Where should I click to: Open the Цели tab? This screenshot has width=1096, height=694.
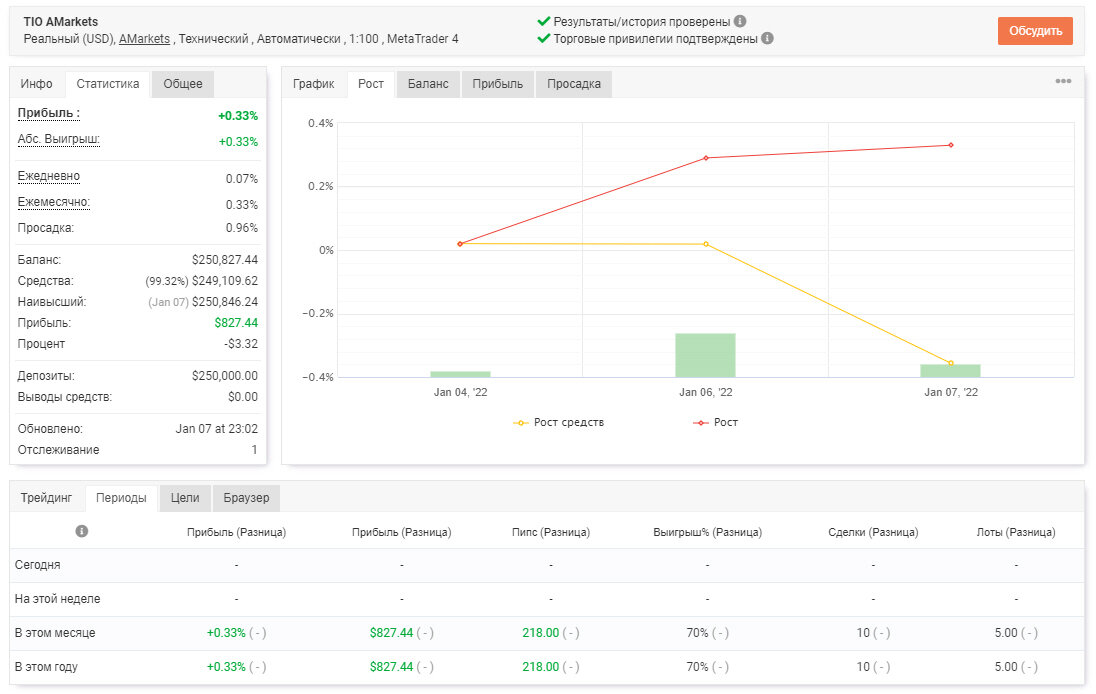tap(185, 498)
